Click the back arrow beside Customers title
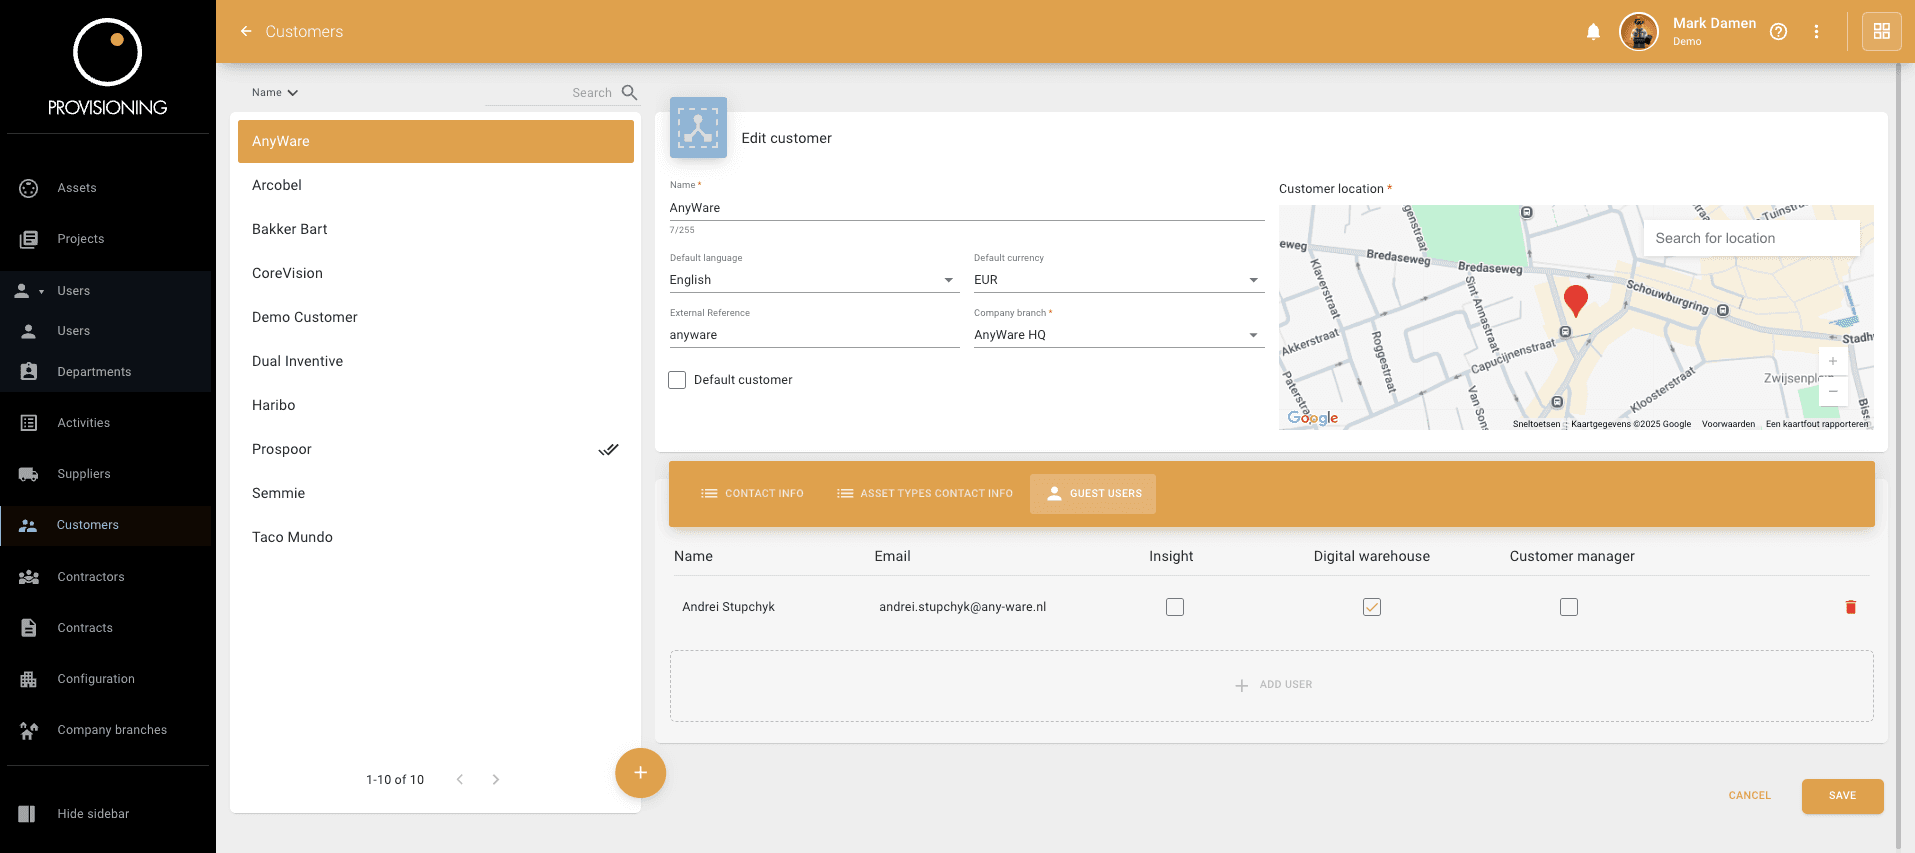This screenshot has width=1915, height=853. (x=246, y=32)
